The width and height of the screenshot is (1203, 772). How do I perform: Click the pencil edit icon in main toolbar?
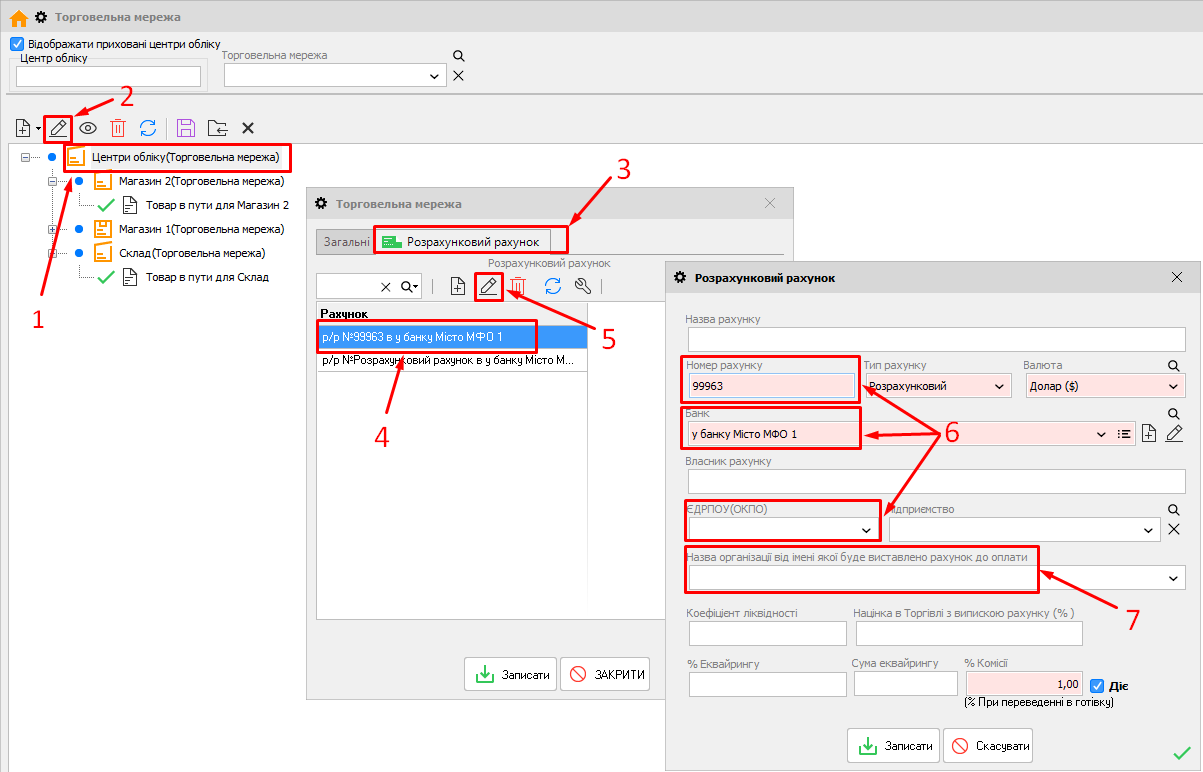point(58,128)
